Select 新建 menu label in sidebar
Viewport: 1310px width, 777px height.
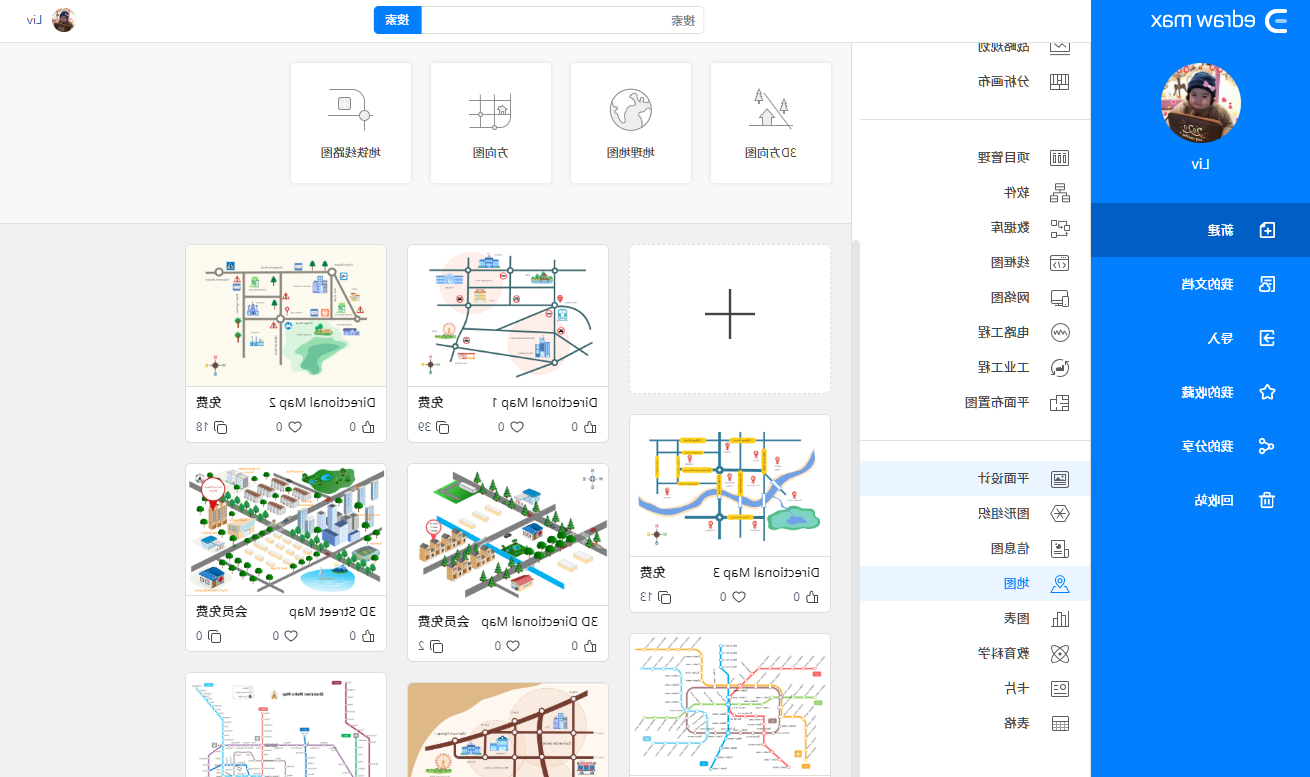coord(1220,230)
